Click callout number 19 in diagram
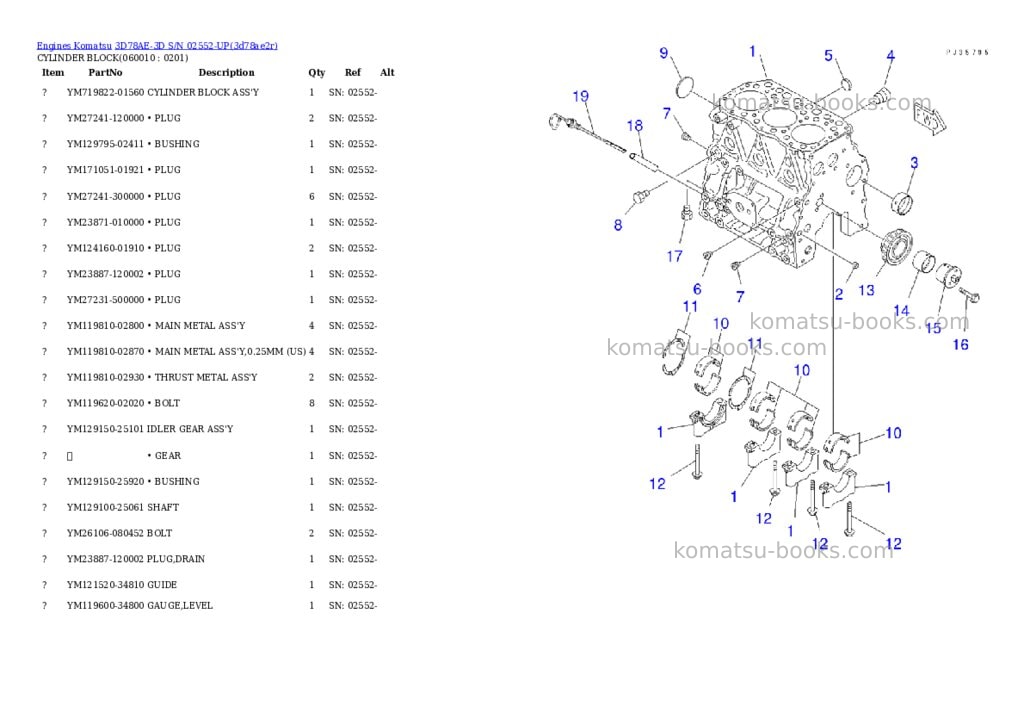This screenshot has height=725, width=1024. tap(581, 97)
